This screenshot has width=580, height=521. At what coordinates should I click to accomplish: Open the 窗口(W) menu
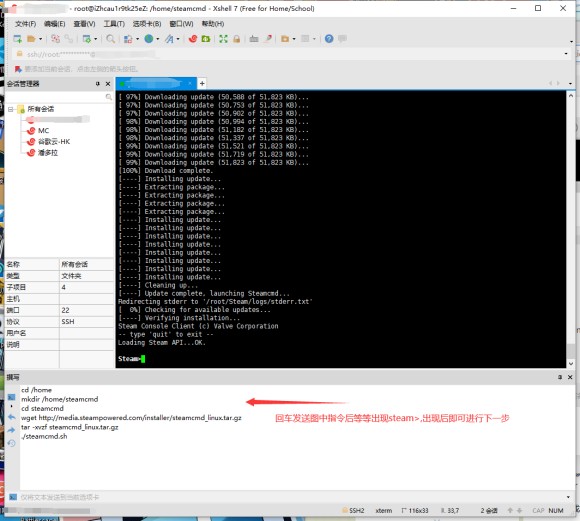pos(181,24)
